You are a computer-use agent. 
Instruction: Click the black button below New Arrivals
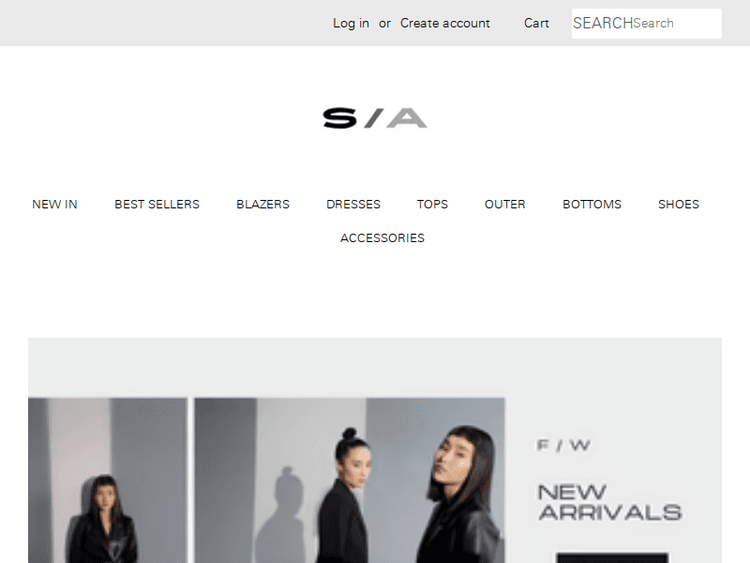tap(612, 558)
